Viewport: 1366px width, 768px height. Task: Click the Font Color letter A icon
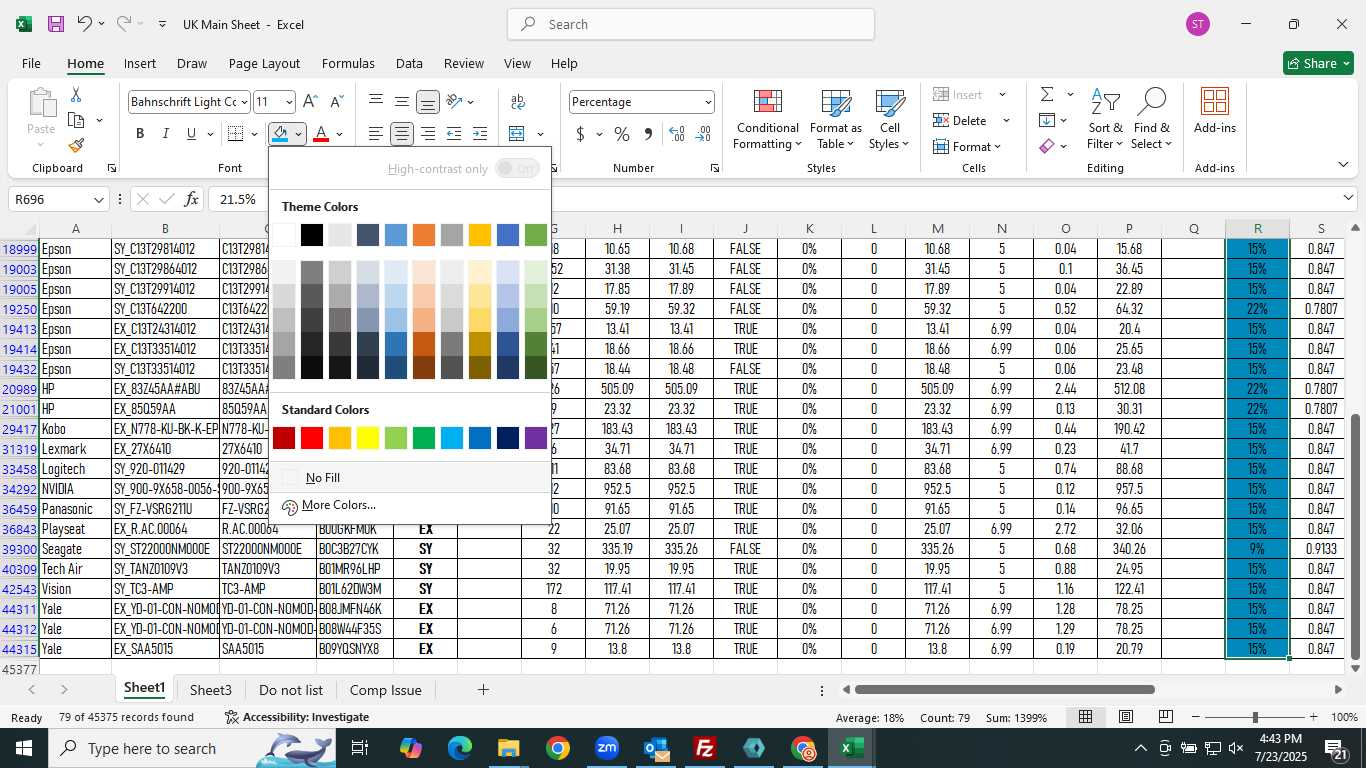321,134
